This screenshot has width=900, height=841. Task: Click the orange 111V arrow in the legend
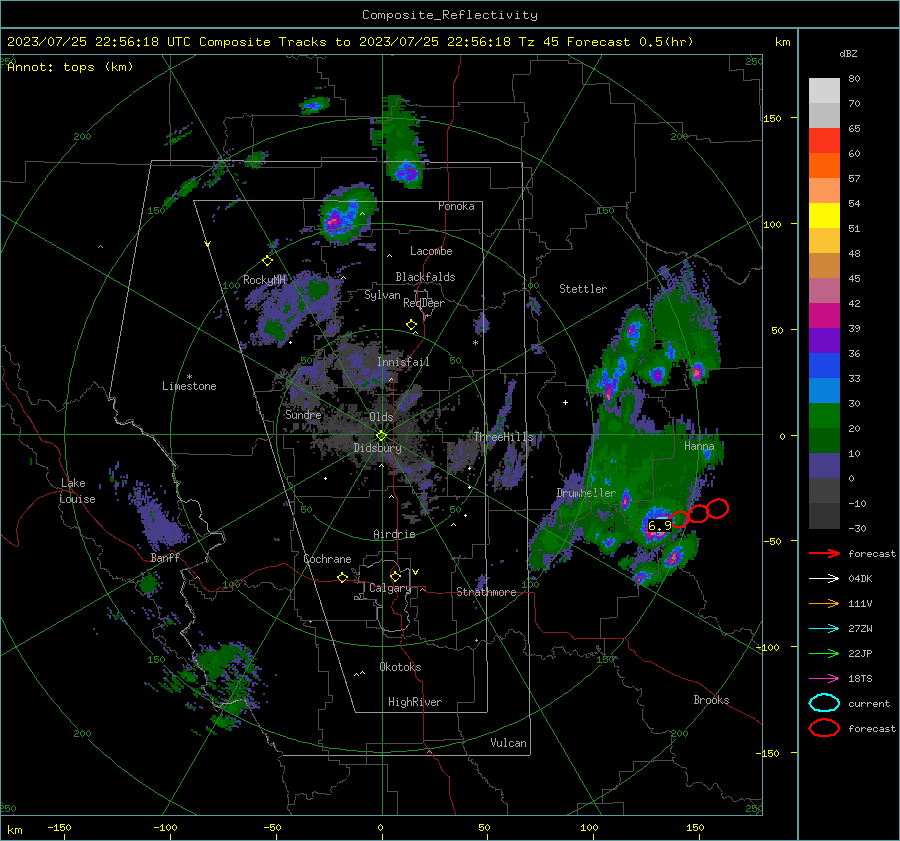(x=824, y=603)
